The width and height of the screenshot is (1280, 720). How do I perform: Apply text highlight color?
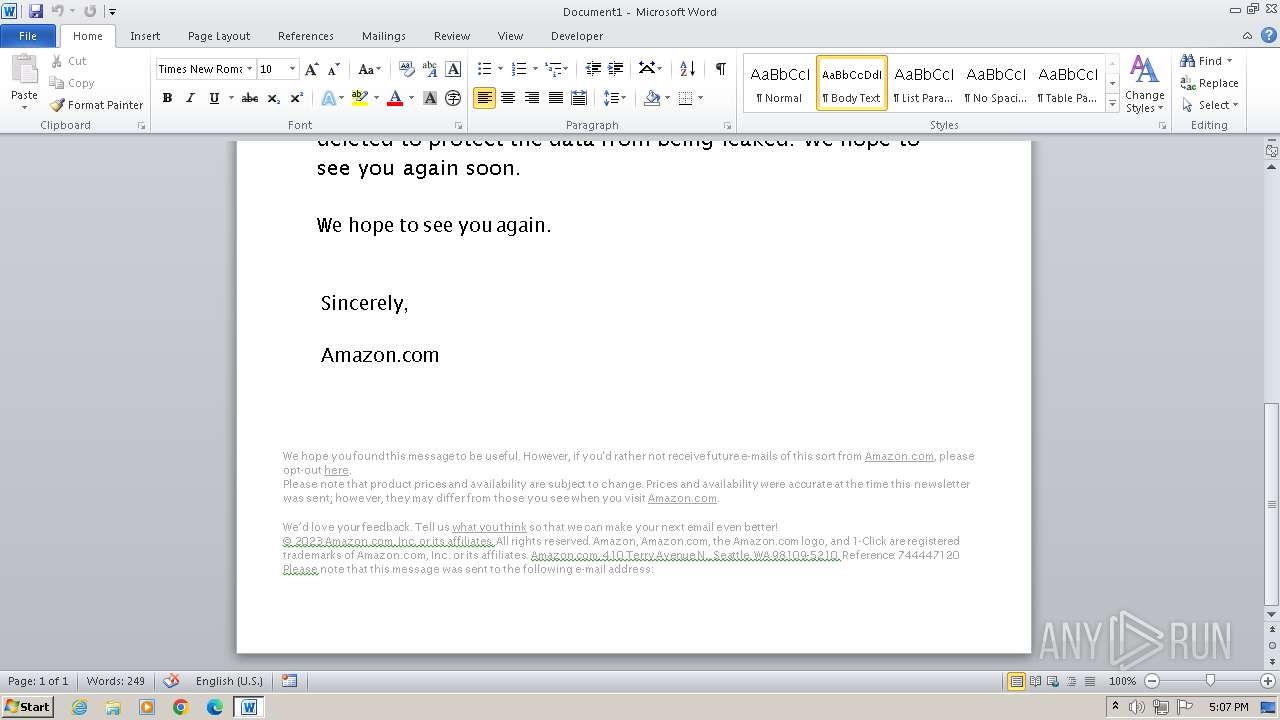tap(360, 98)
